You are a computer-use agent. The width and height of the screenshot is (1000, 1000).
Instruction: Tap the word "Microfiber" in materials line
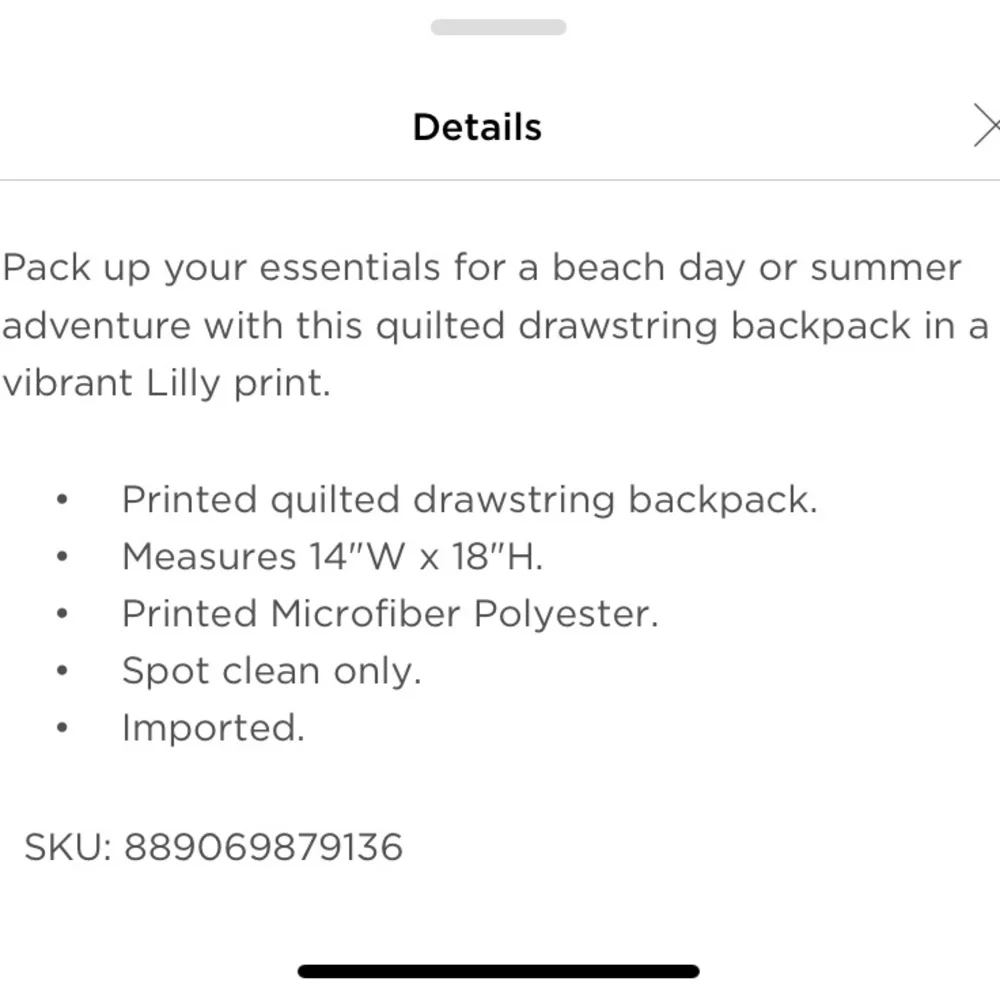pyautogui.click(x=366, y=613)
